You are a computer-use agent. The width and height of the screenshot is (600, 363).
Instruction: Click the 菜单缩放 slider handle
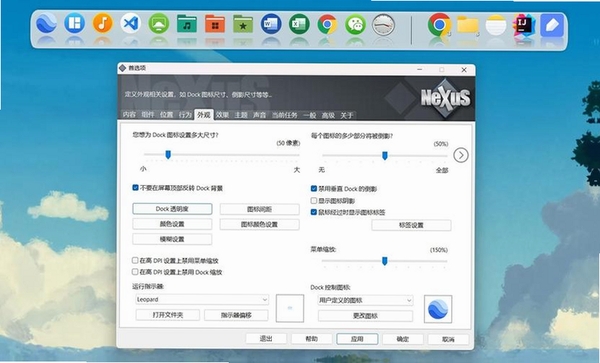[385, 261]
